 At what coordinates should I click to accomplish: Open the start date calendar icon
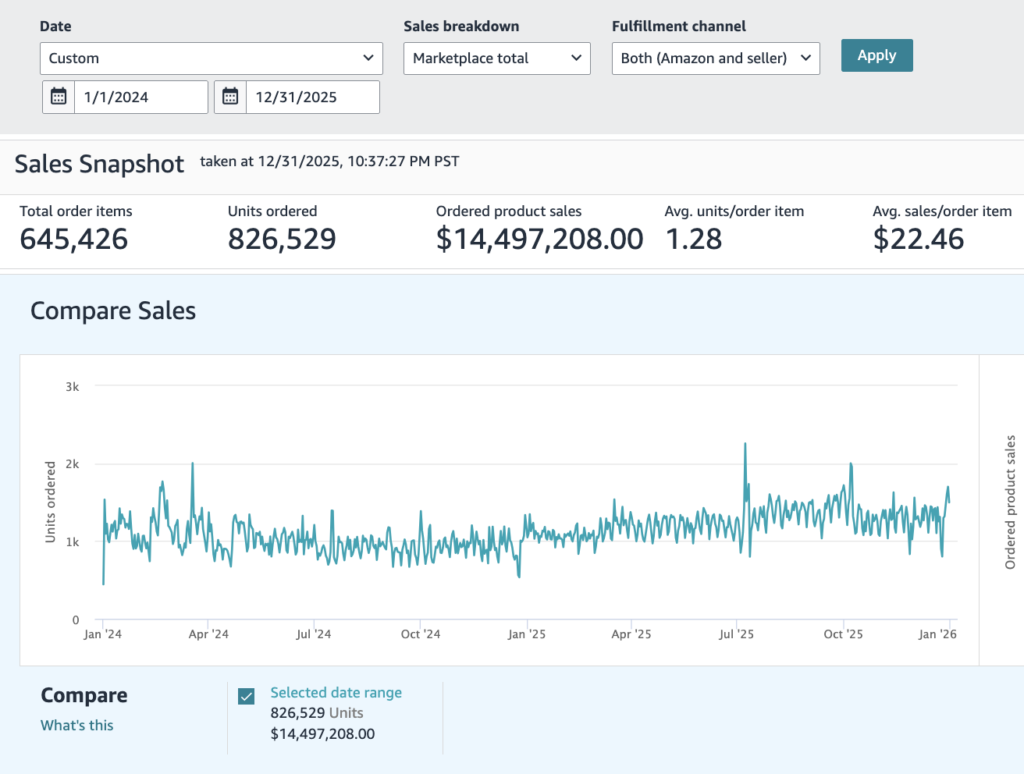pos(59,97)
